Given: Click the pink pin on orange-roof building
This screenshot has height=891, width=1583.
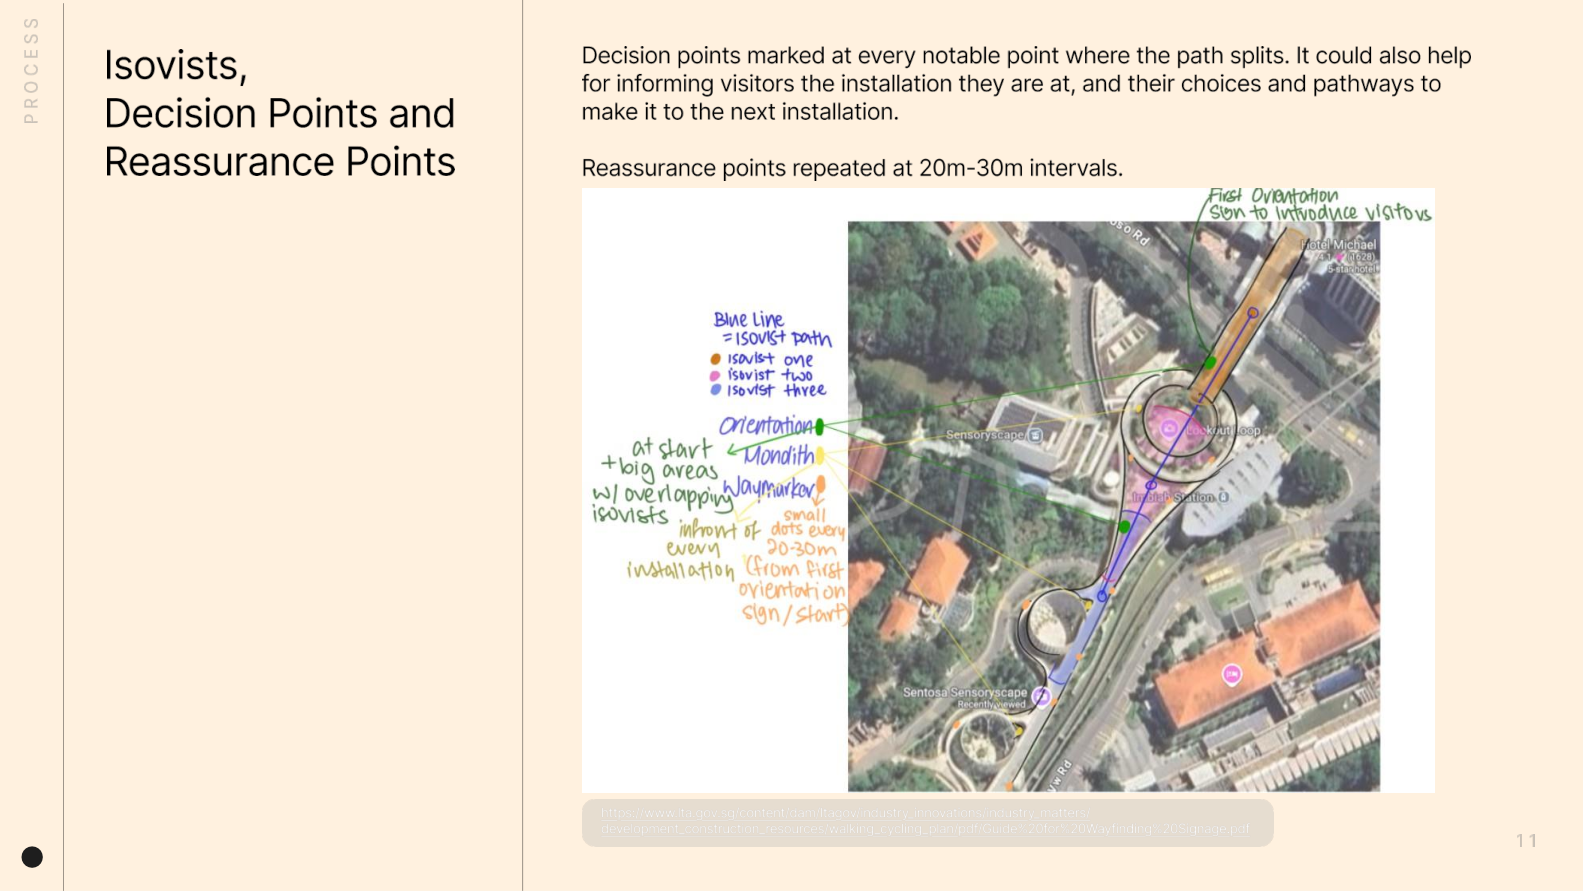Looking at the screenshot, I should click(x=1232, y=675).
